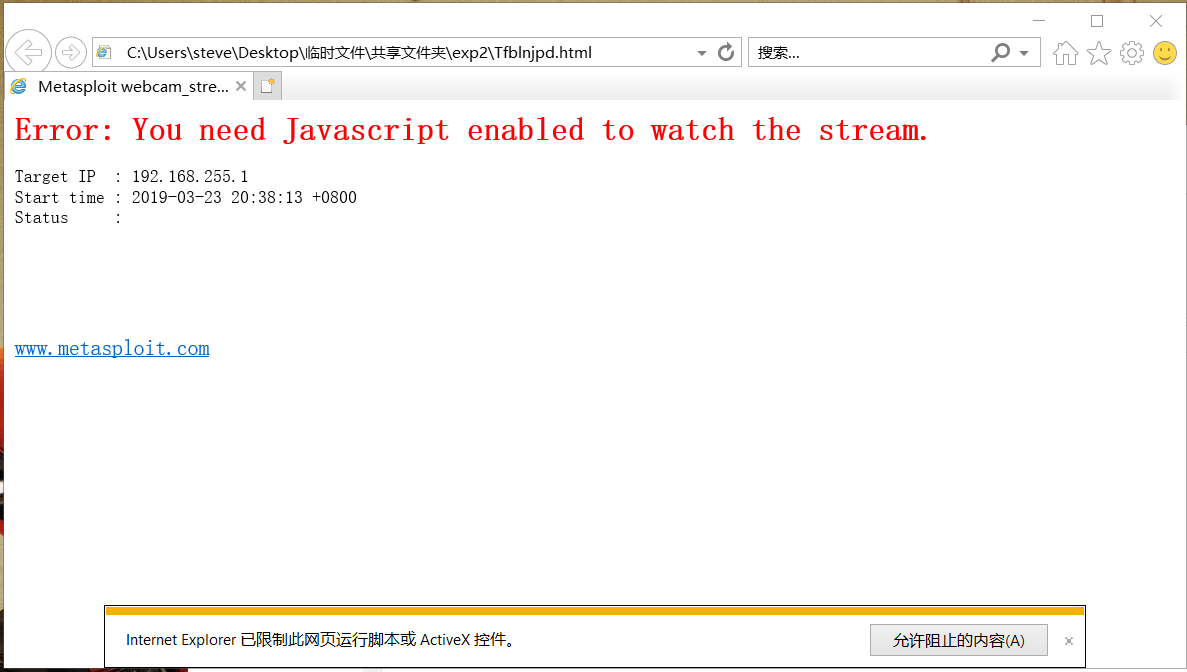Close the Metasploit webcam_stre... tab
This screenshot has width=1187, height=672.
pos(241,86)
